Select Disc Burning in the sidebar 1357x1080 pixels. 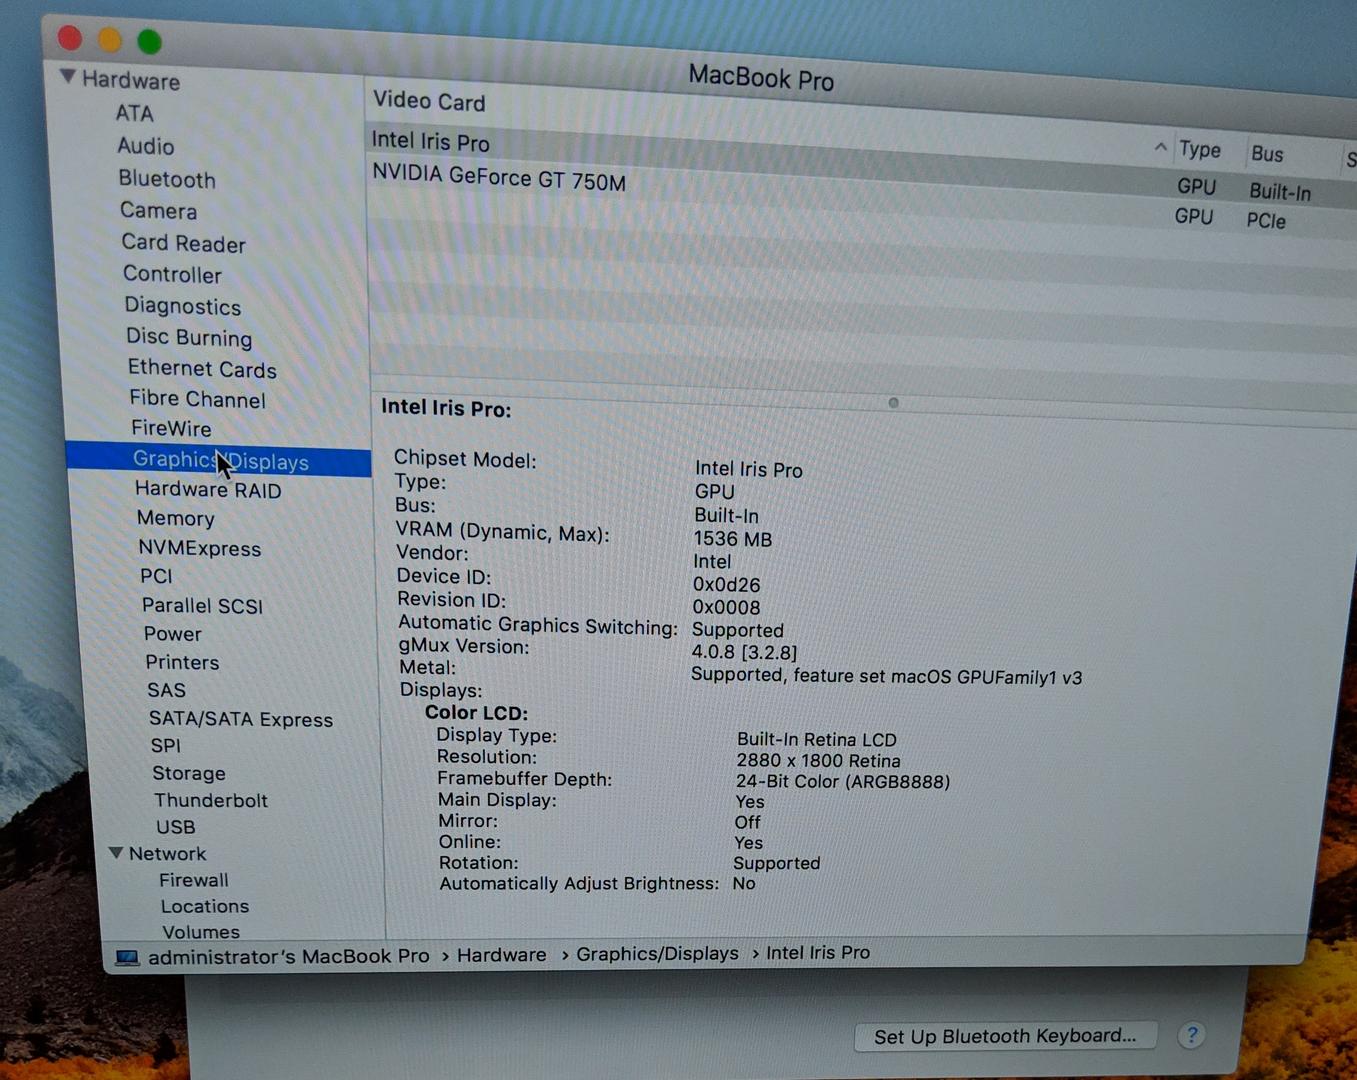189,337
